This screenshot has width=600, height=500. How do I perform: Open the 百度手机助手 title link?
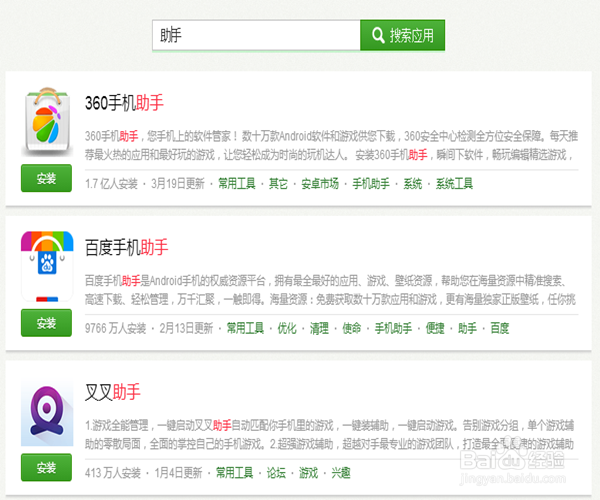tap(127, 248)
